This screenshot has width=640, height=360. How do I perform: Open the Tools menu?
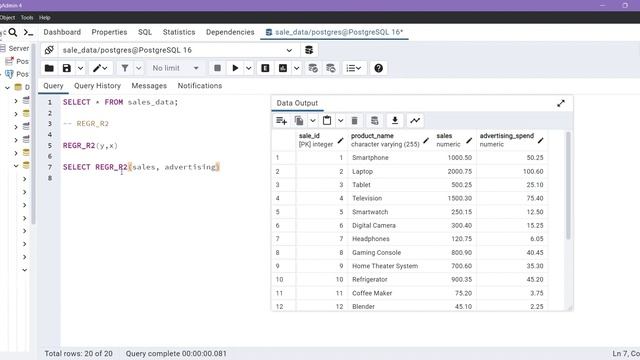point(27,18)
